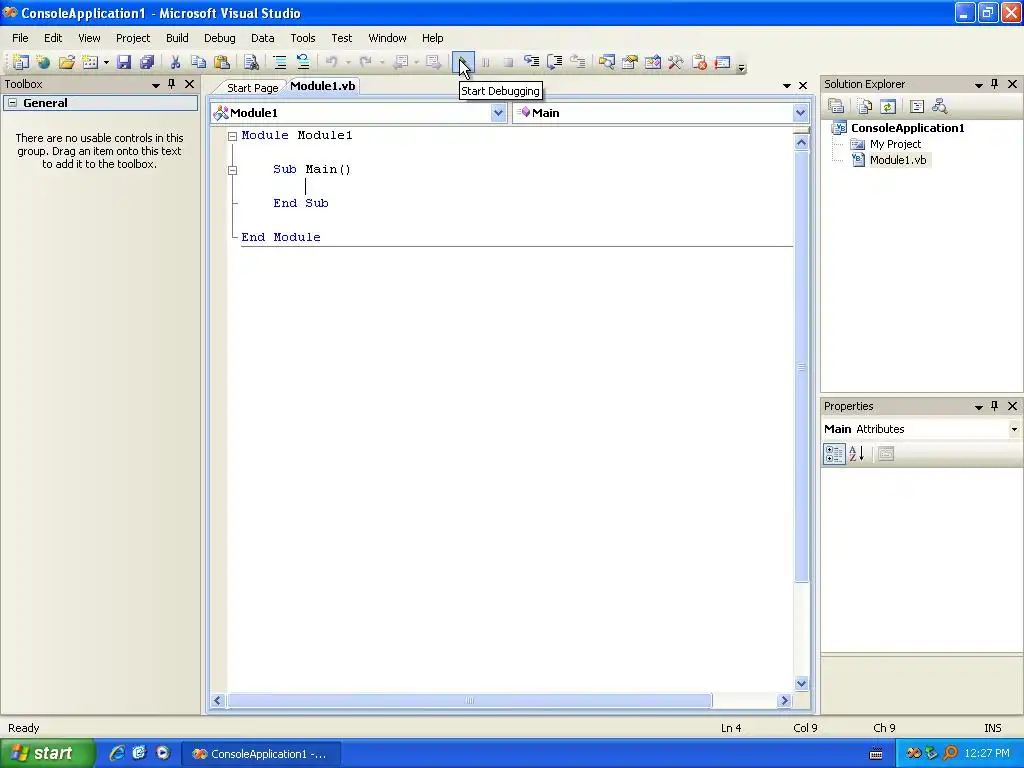Open the Tools menu

tap(303, 38)
